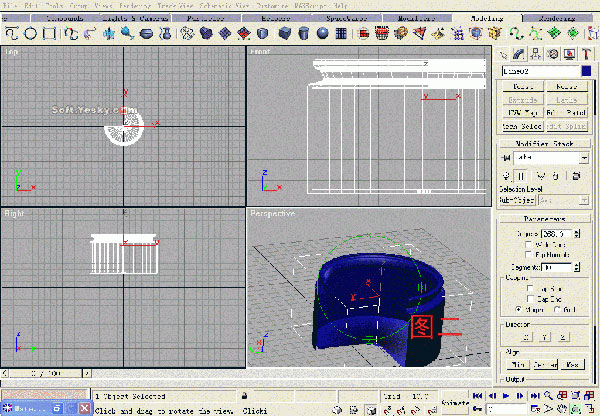Collapse the Parameters rollout
Viewport: 600px width, 416px height.
545,219
